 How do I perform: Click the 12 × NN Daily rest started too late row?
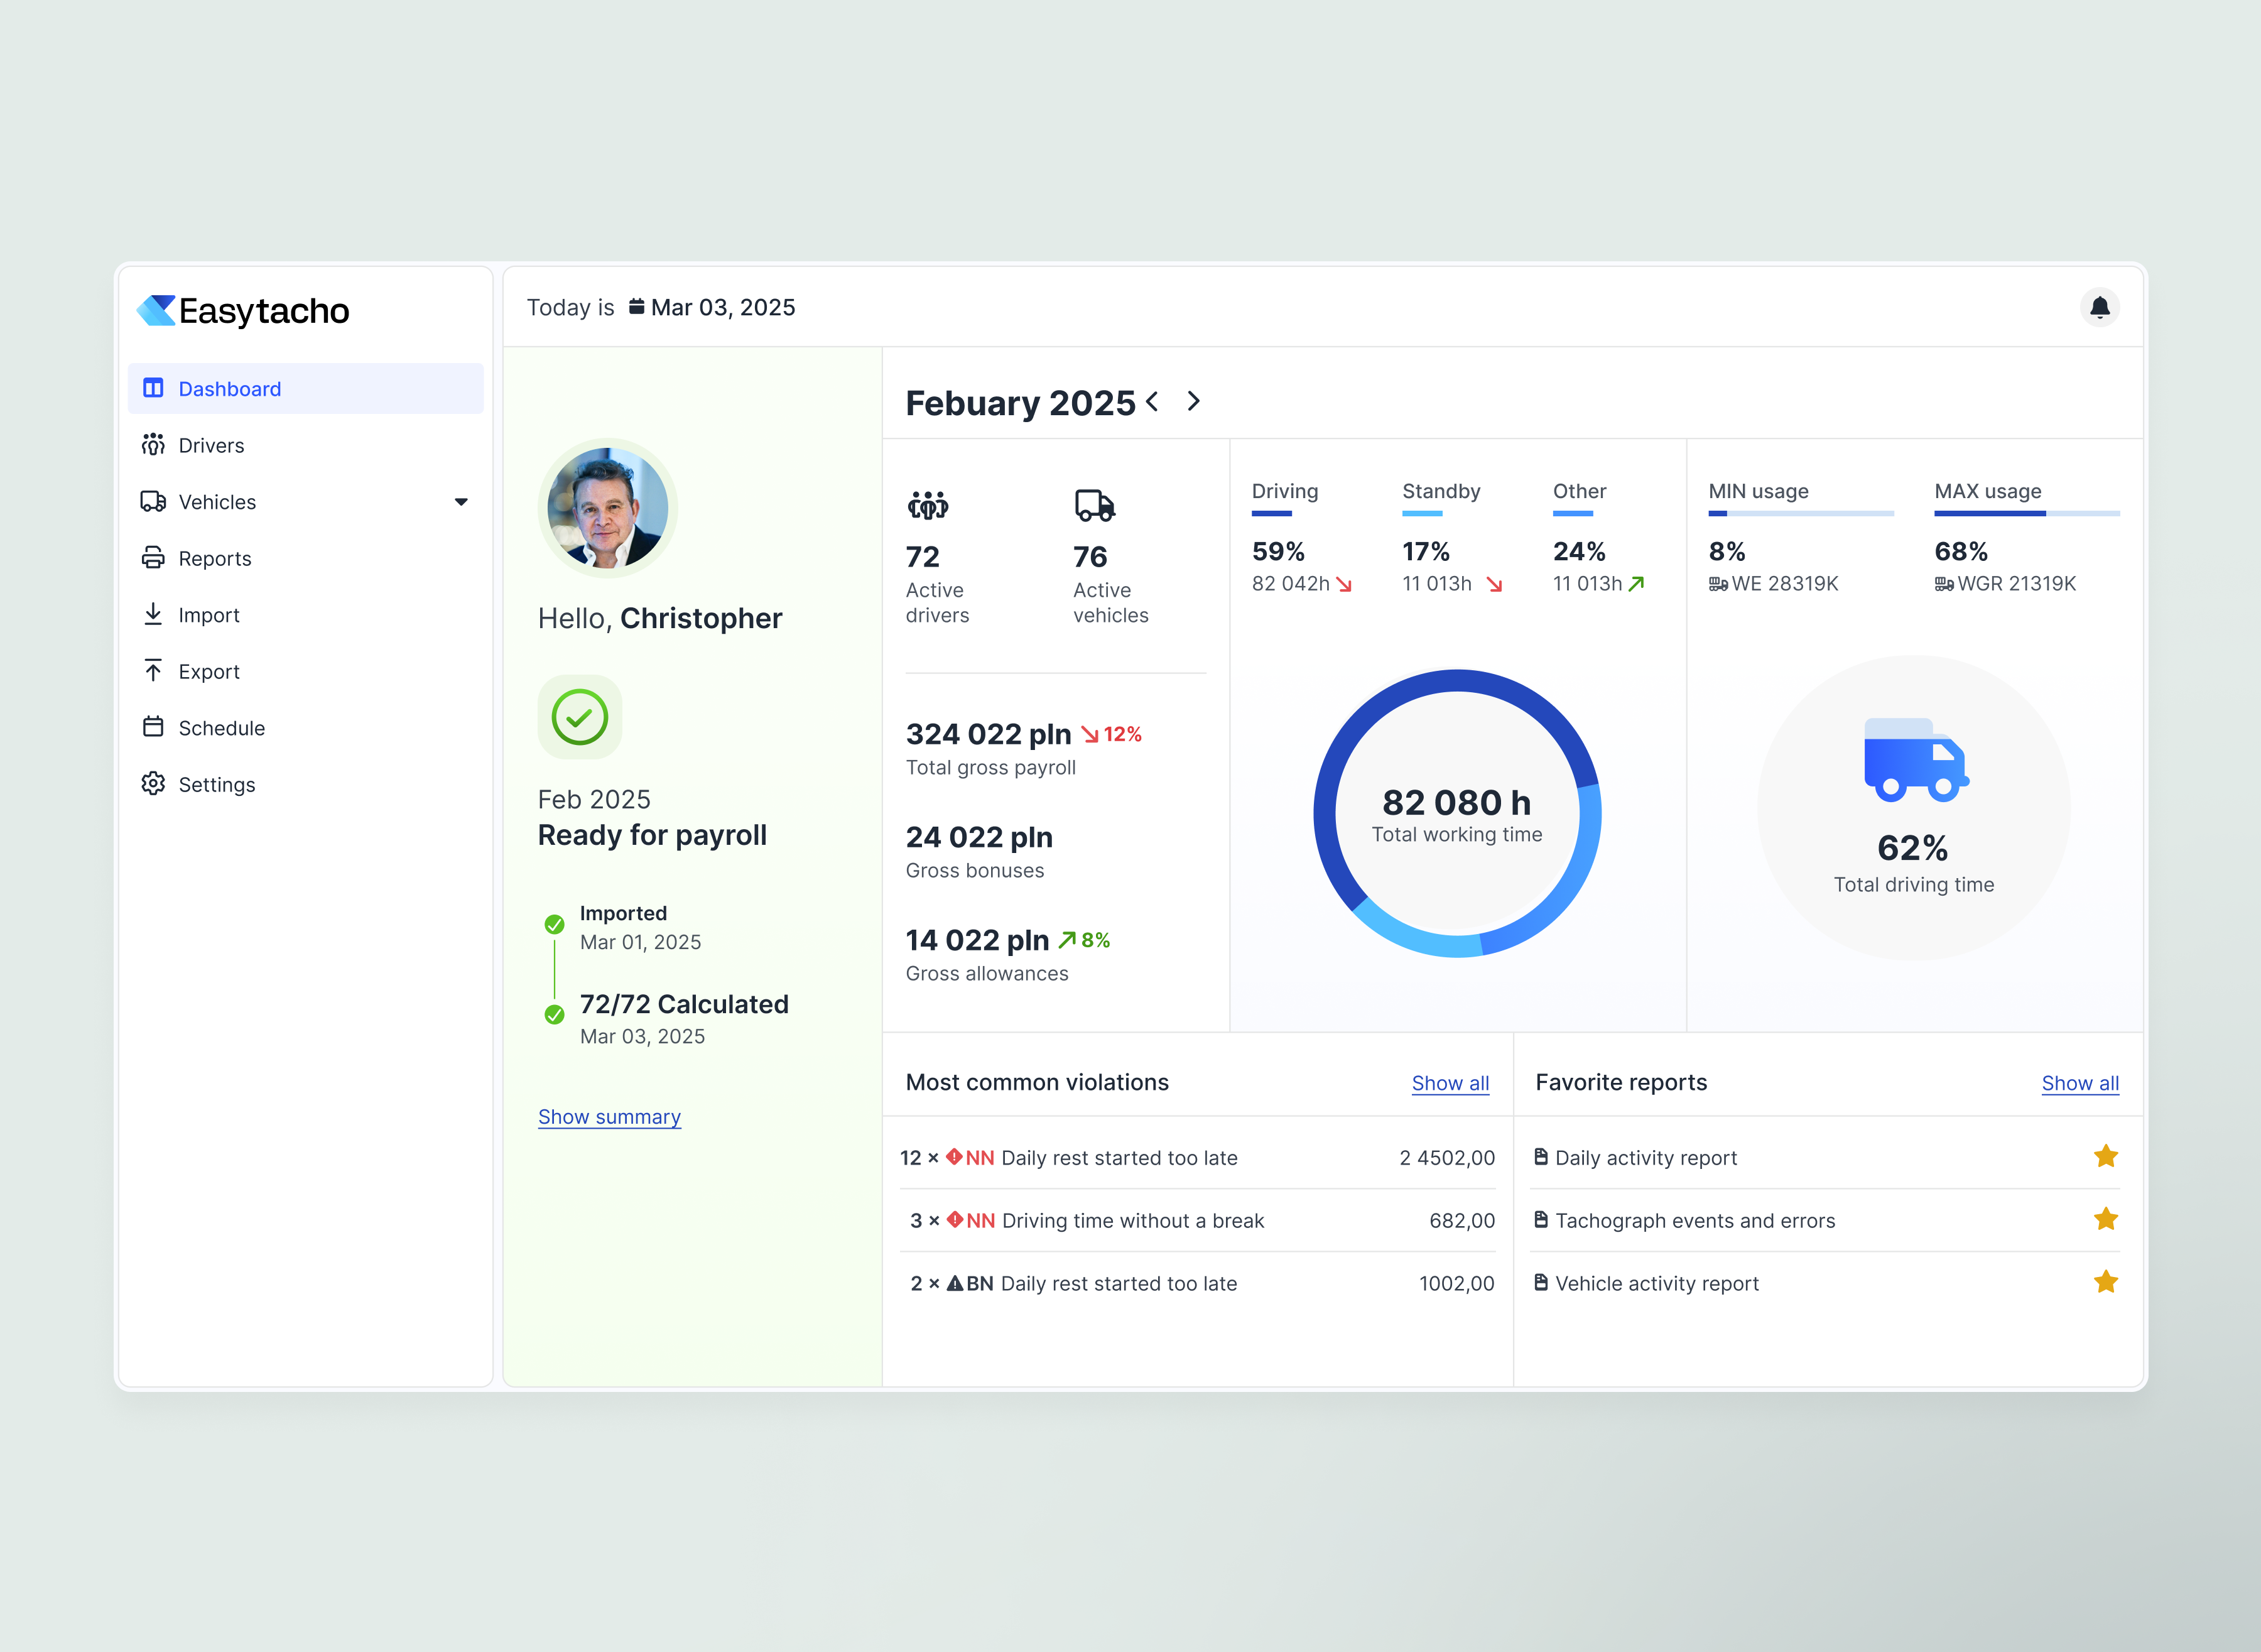[x=1197, y=1157]
